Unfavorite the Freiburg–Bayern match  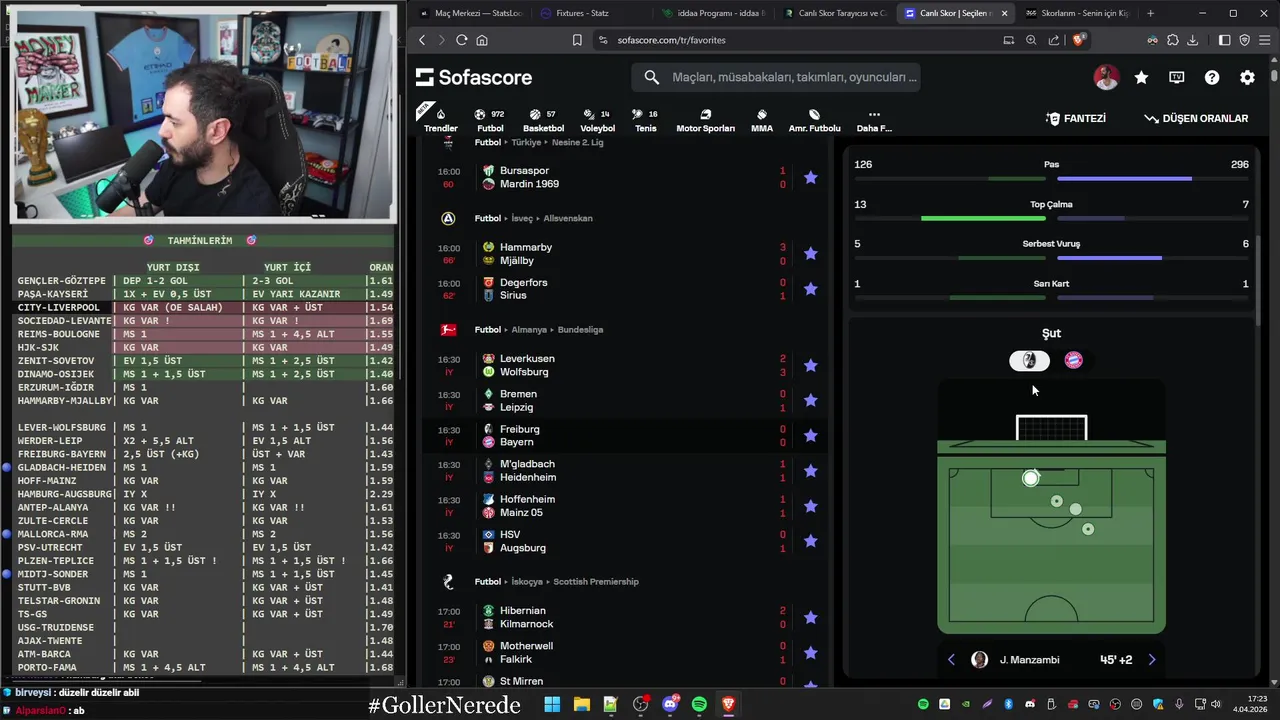(810, 435)
